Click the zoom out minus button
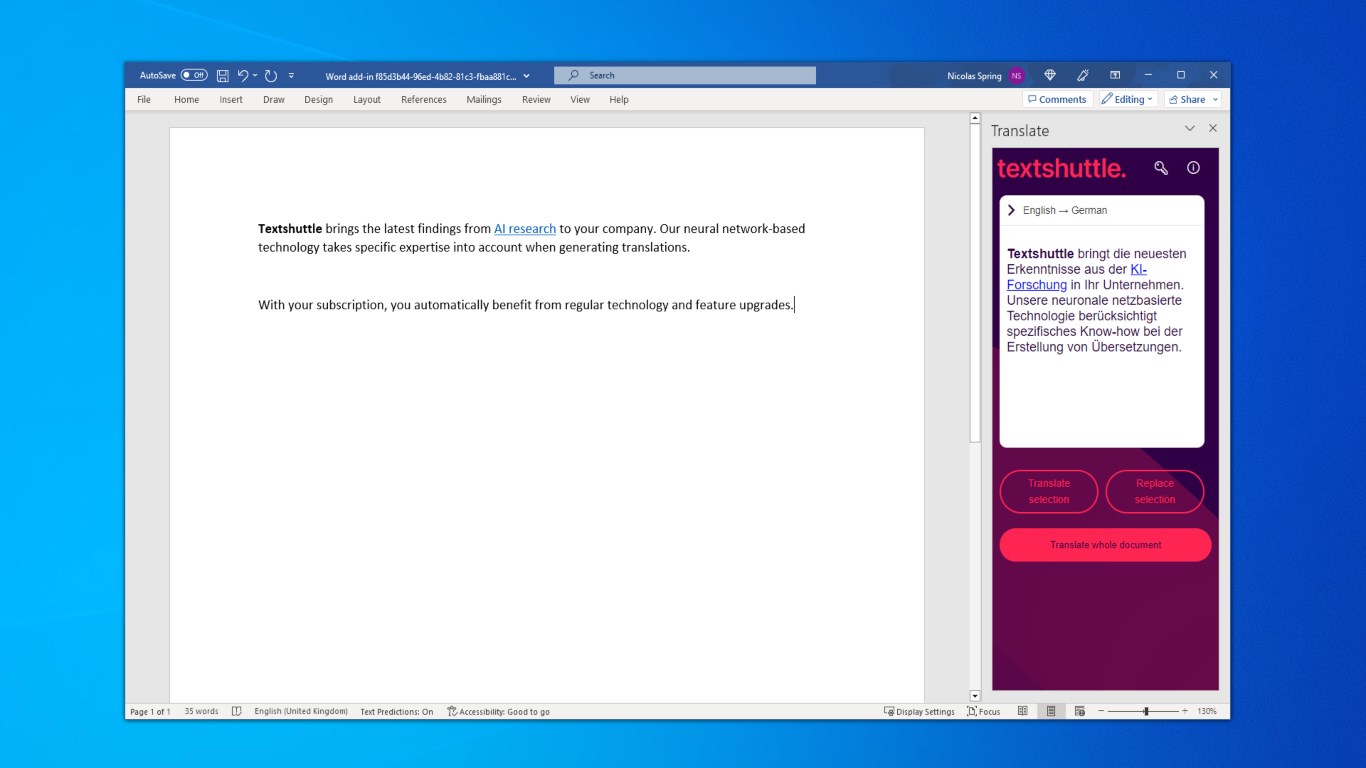The height and width of the screenshot is (768, 1366). (x=1101, y=711)
